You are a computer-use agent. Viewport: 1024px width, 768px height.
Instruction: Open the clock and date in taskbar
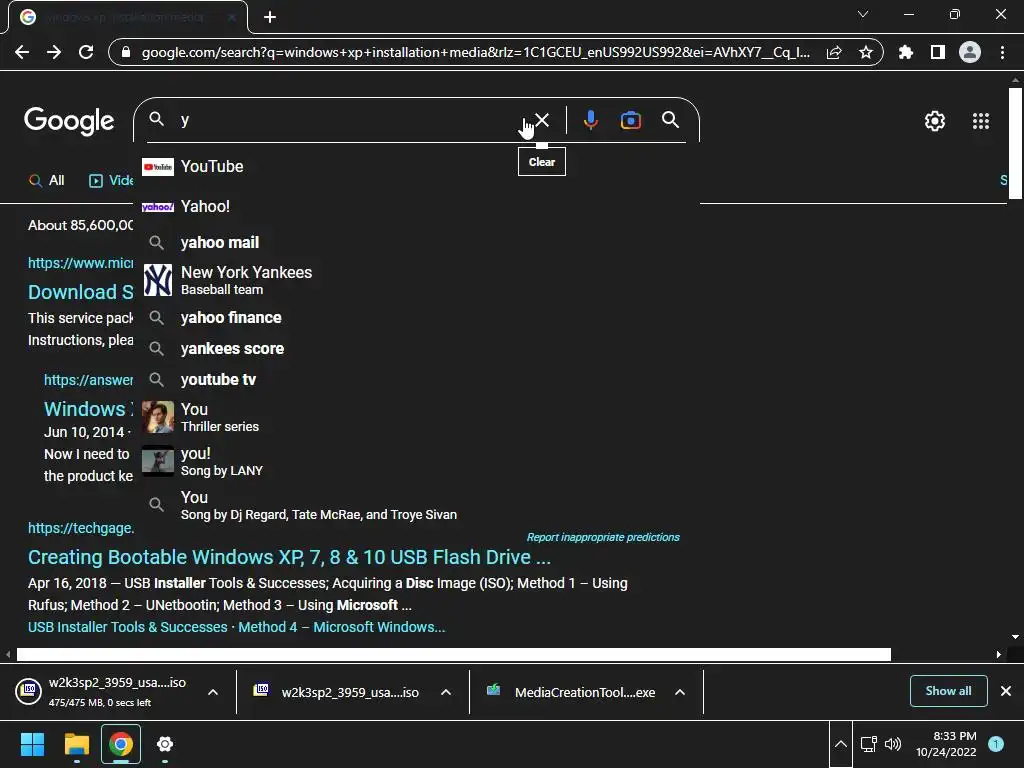click(x=946, y=744)
